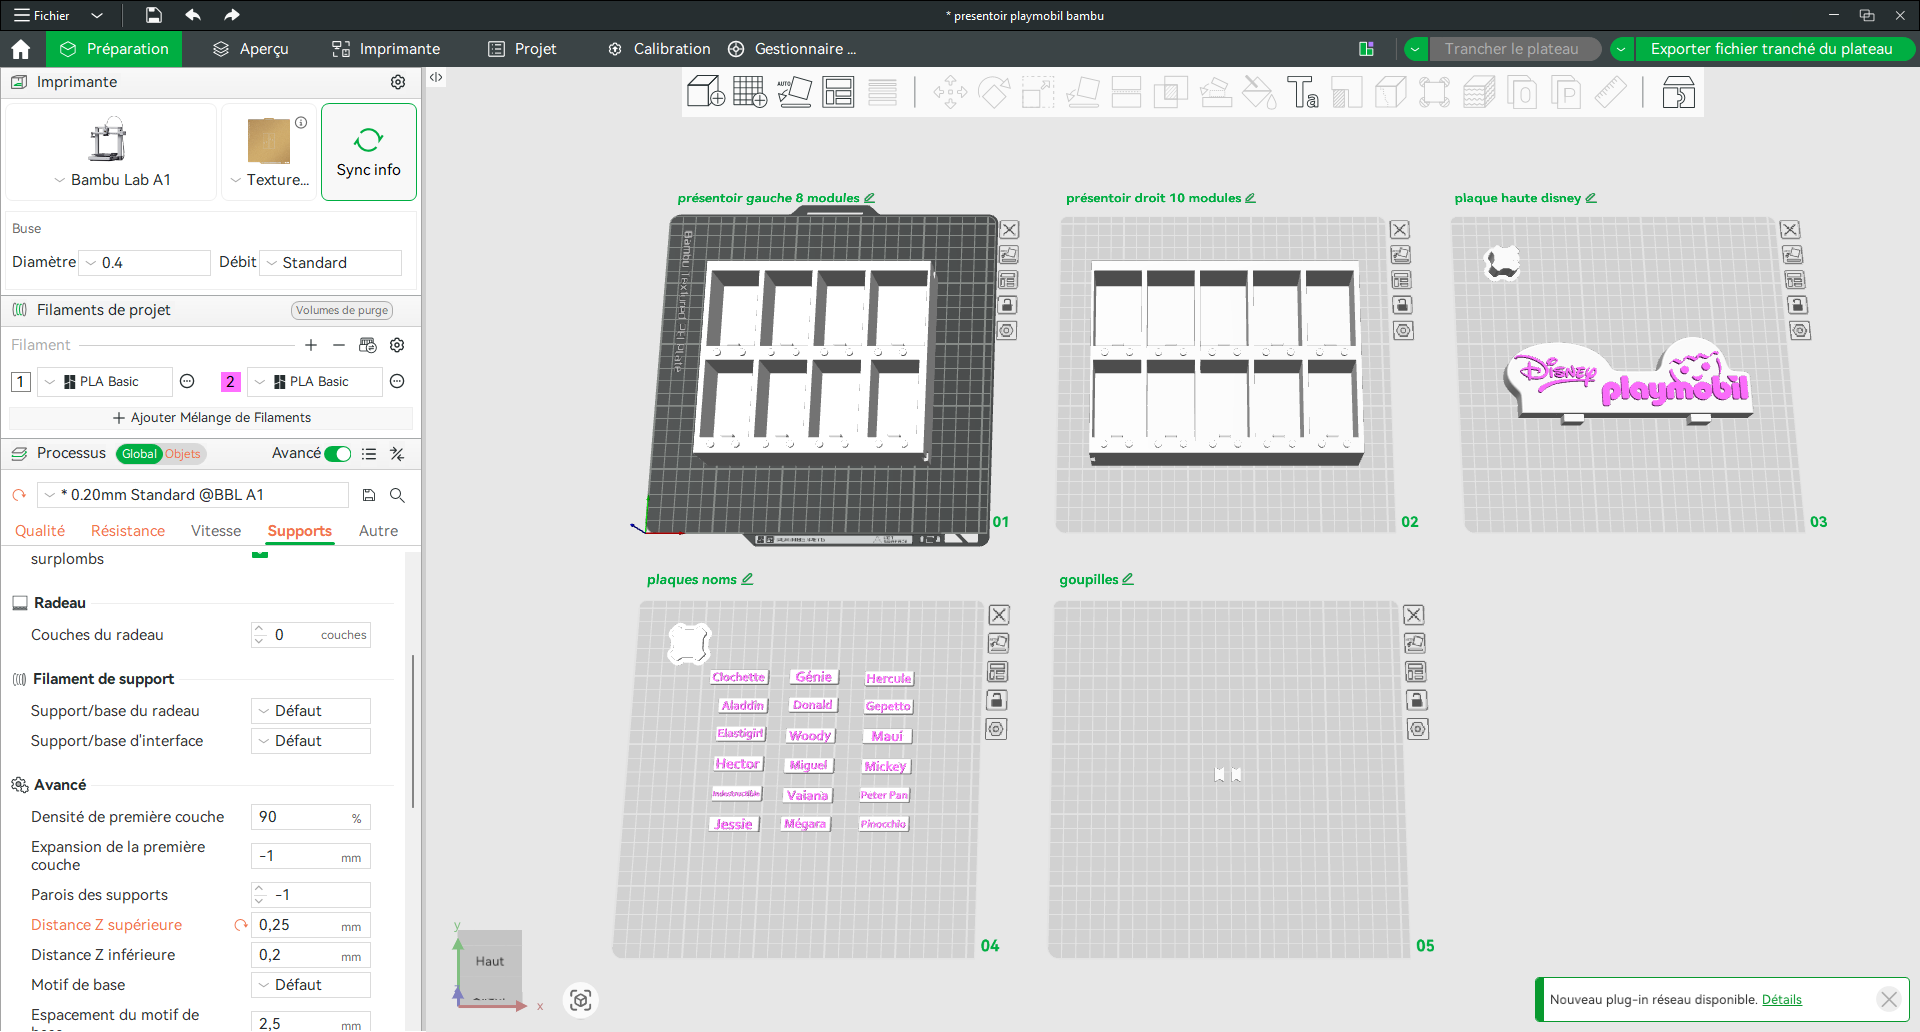Viewport: 1920px width, 1032px height.
Task: Click the Densité de première couche field
Action: [311, 817]
